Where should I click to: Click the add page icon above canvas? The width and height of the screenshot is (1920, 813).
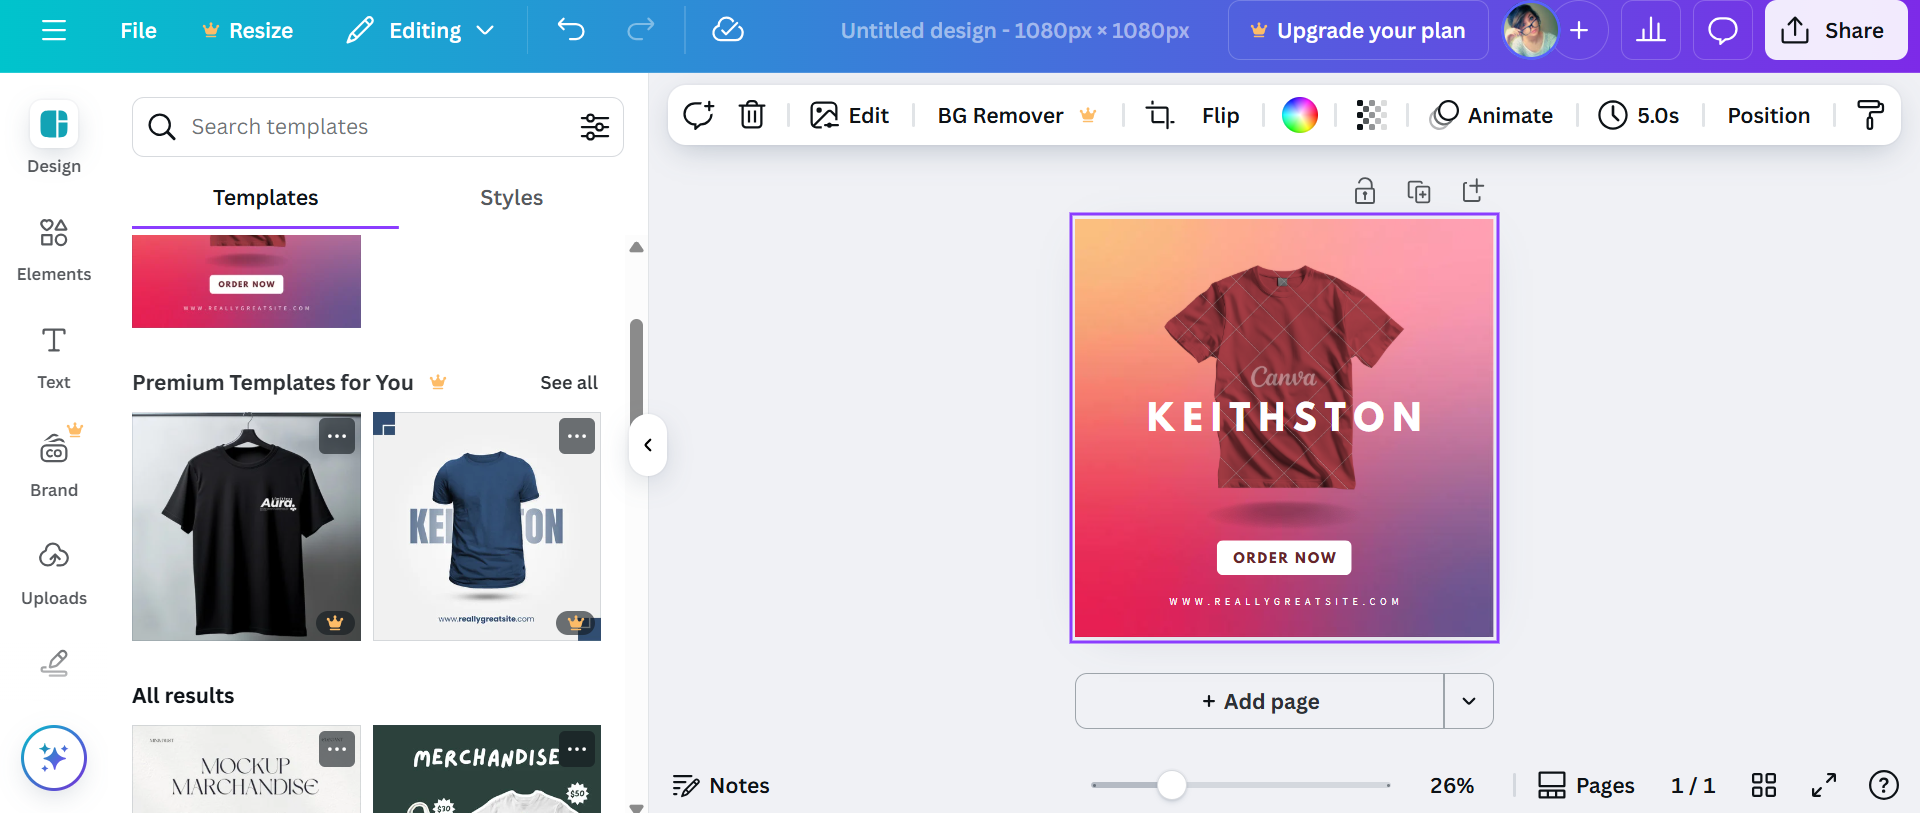(1473, 191)
